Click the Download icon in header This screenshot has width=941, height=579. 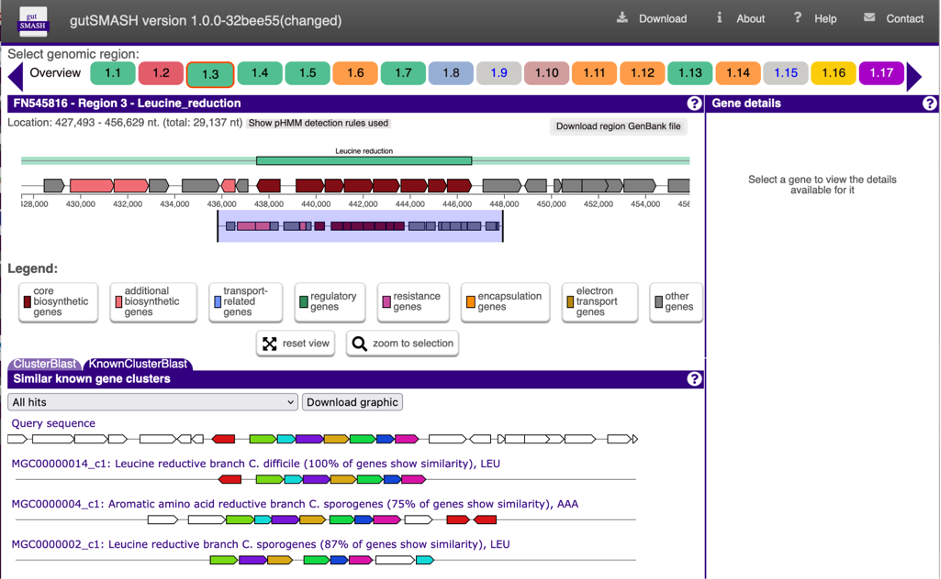coord(622,18)
